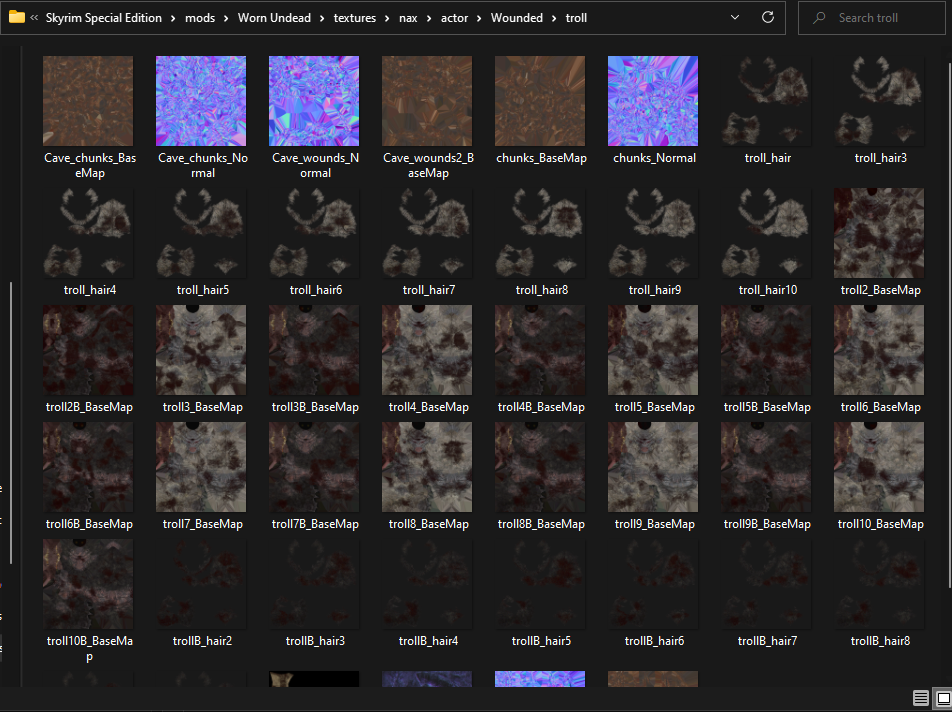
Task: Select troll5B_BaseMap texture
Action: pyautogui.click(x=766, y=359)
